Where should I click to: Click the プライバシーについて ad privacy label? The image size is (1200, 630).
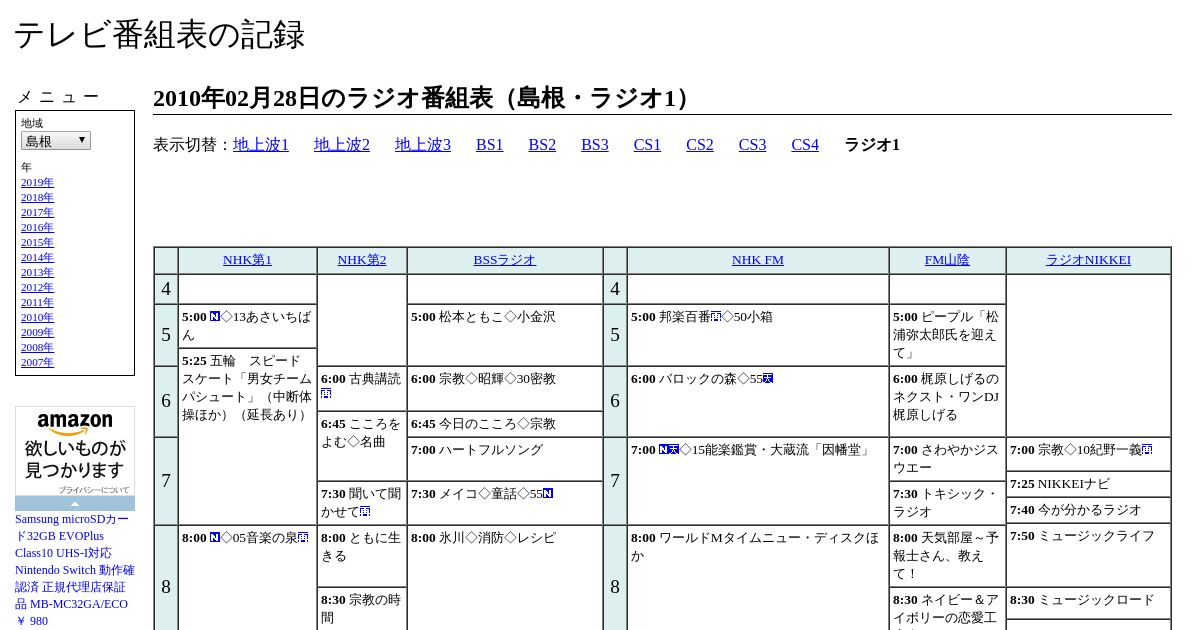click(93, 490)
